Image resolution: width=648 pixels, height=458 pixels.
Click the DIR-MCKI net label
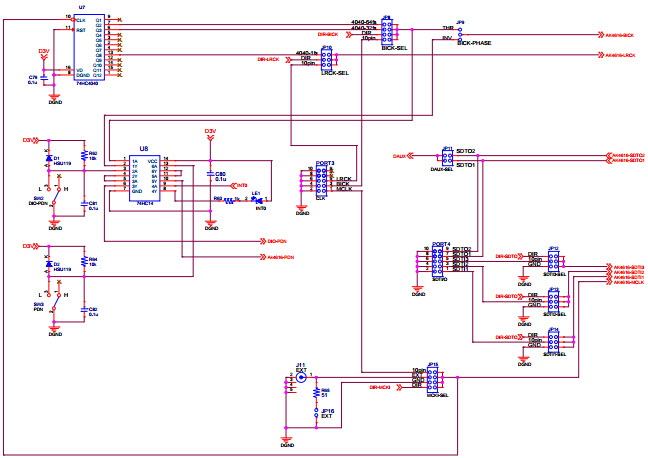[x=379, y=386]
